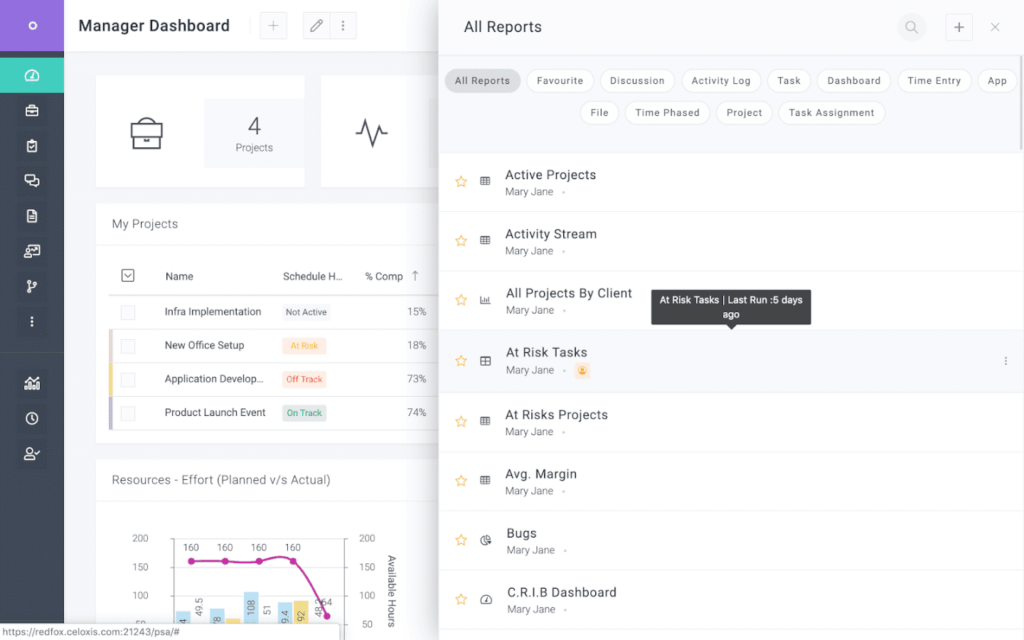Screen dimensions: 1024x640
Task: Close the All Reports panel
Action: point(995,27)
